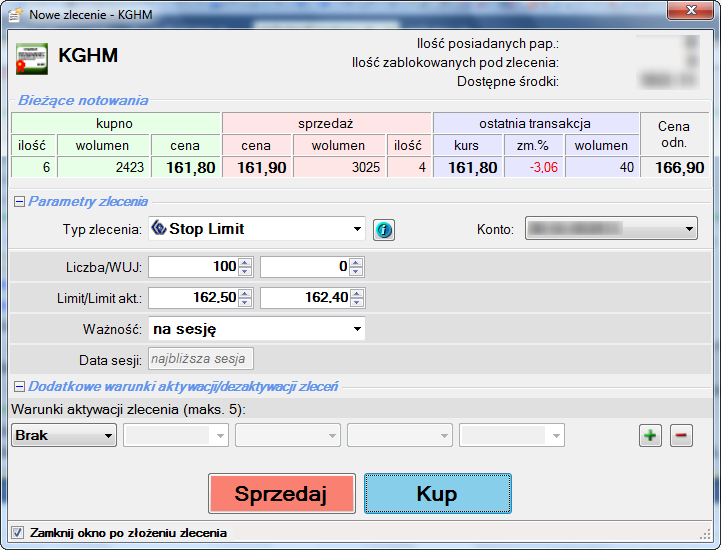Decrease the Liczba quantity of 100
The height and width of the screenshot is (550, 721).
pyautogui.click(x=245, y=271)
